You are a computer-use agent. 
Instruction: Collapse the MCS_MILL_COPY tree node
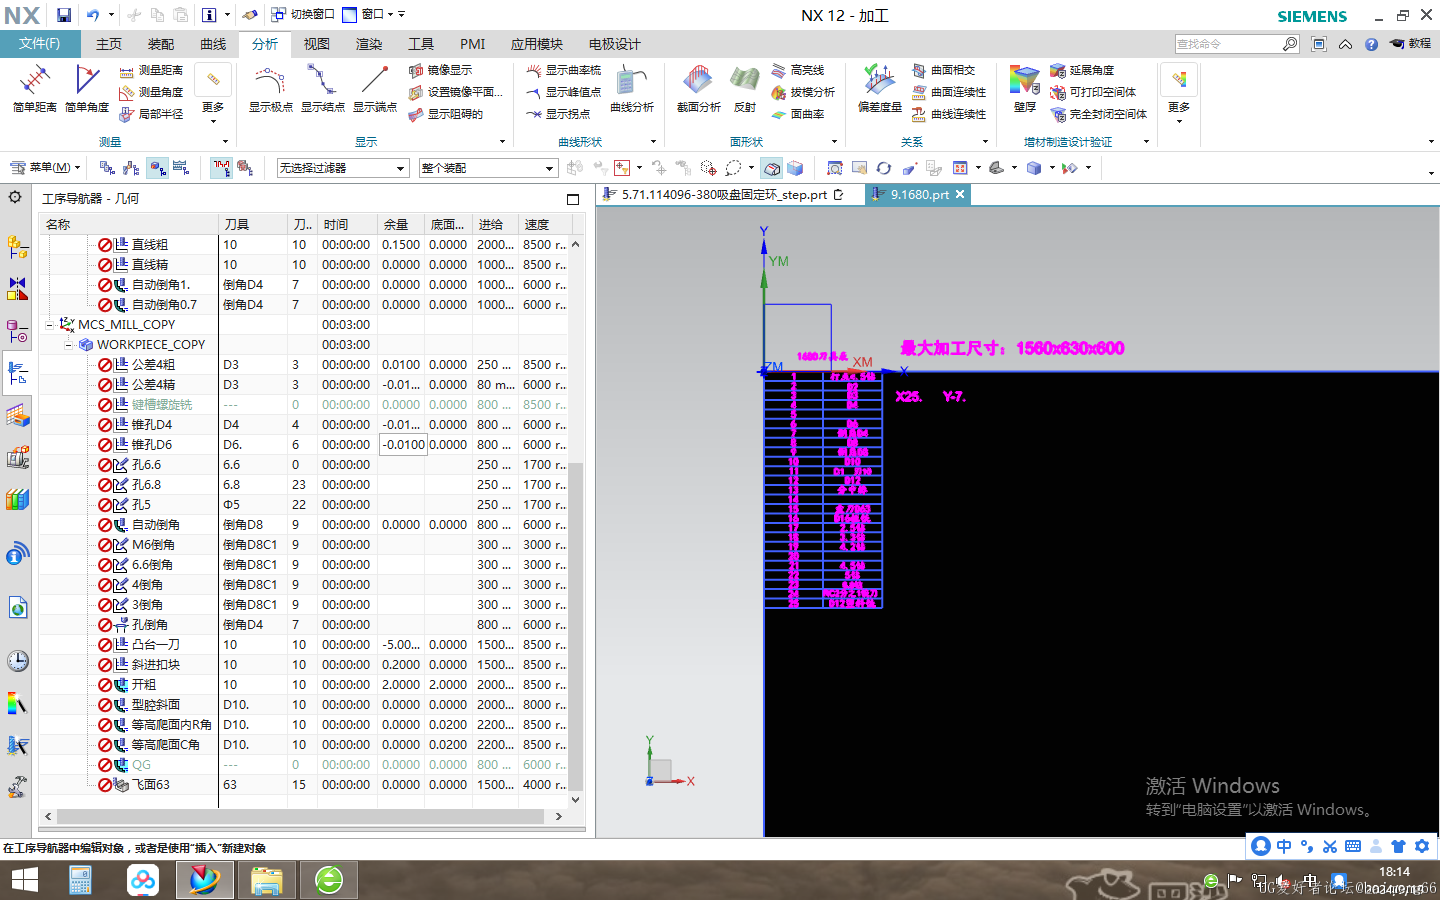(x=50, y=324)
